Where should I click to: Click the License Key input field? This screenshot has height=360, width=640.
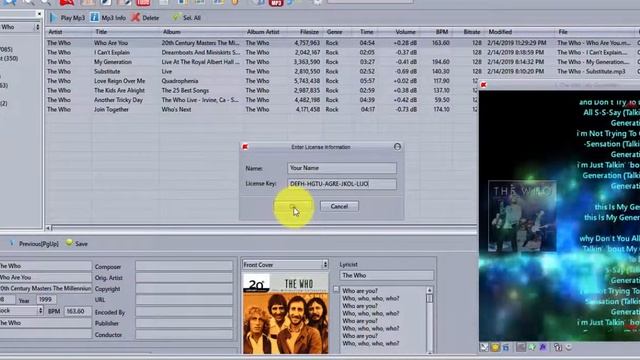click(342, 184)
